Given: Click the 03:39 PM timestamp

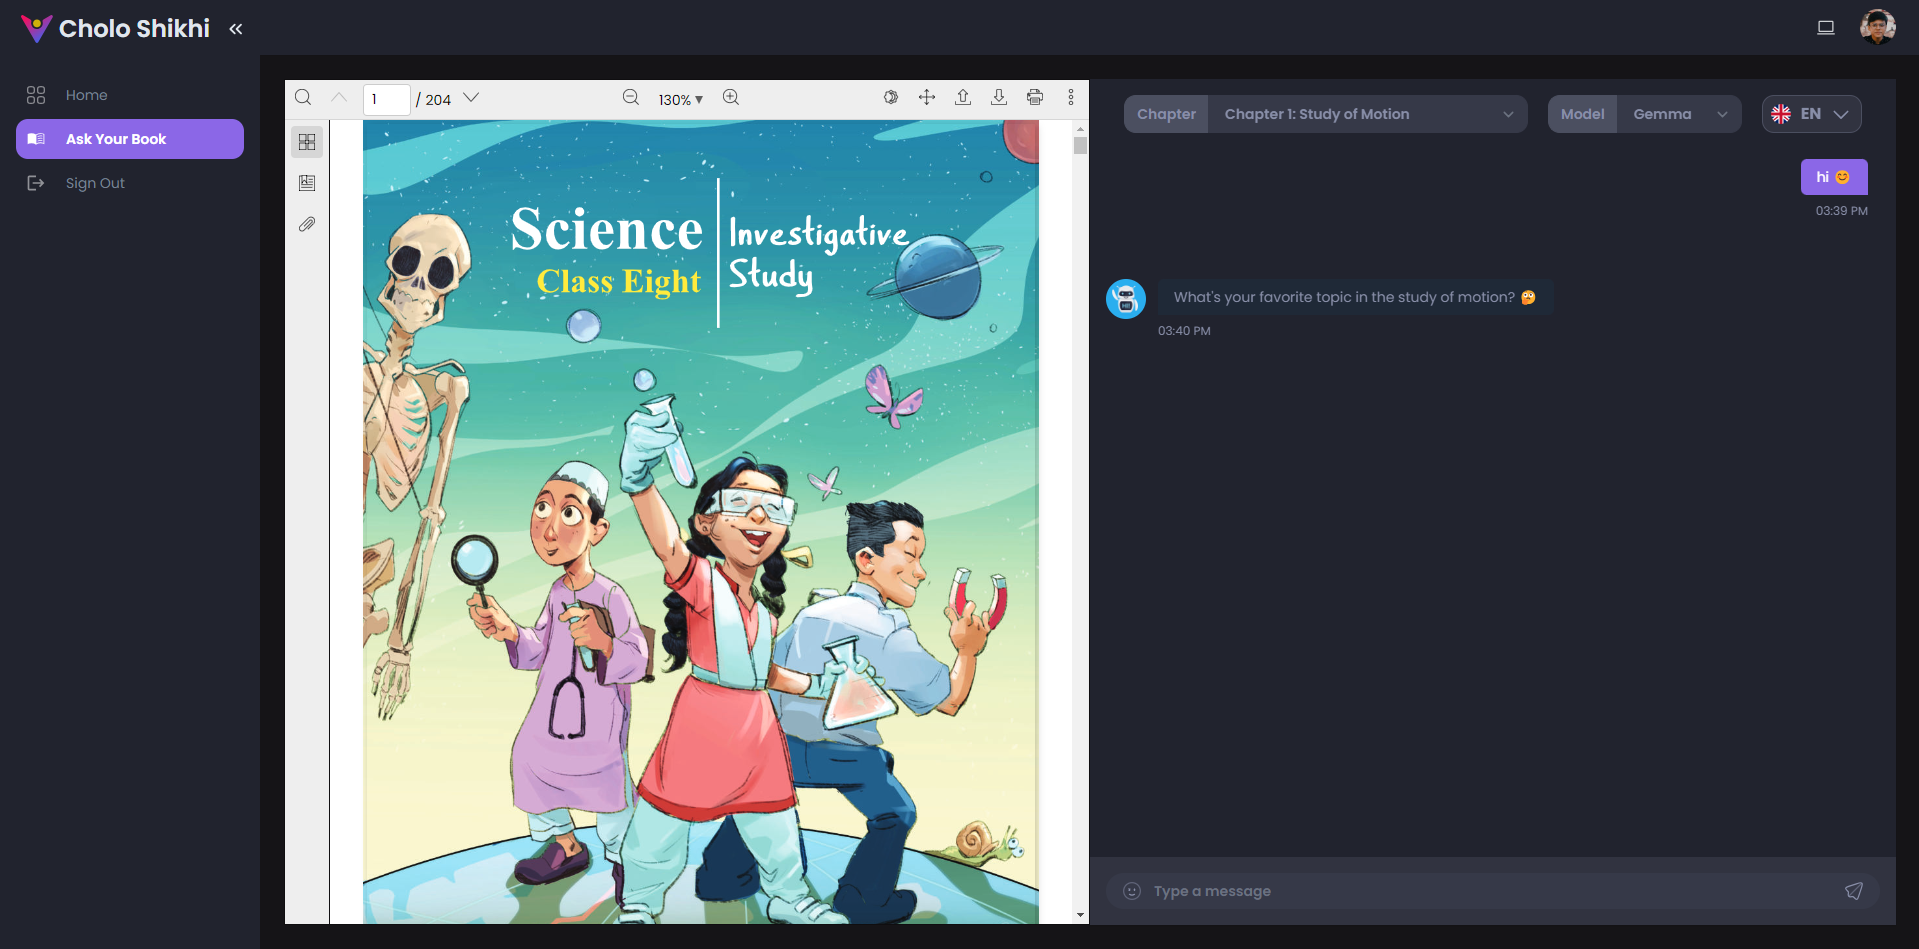Looking at the screenshot, I should (1841, 211).
